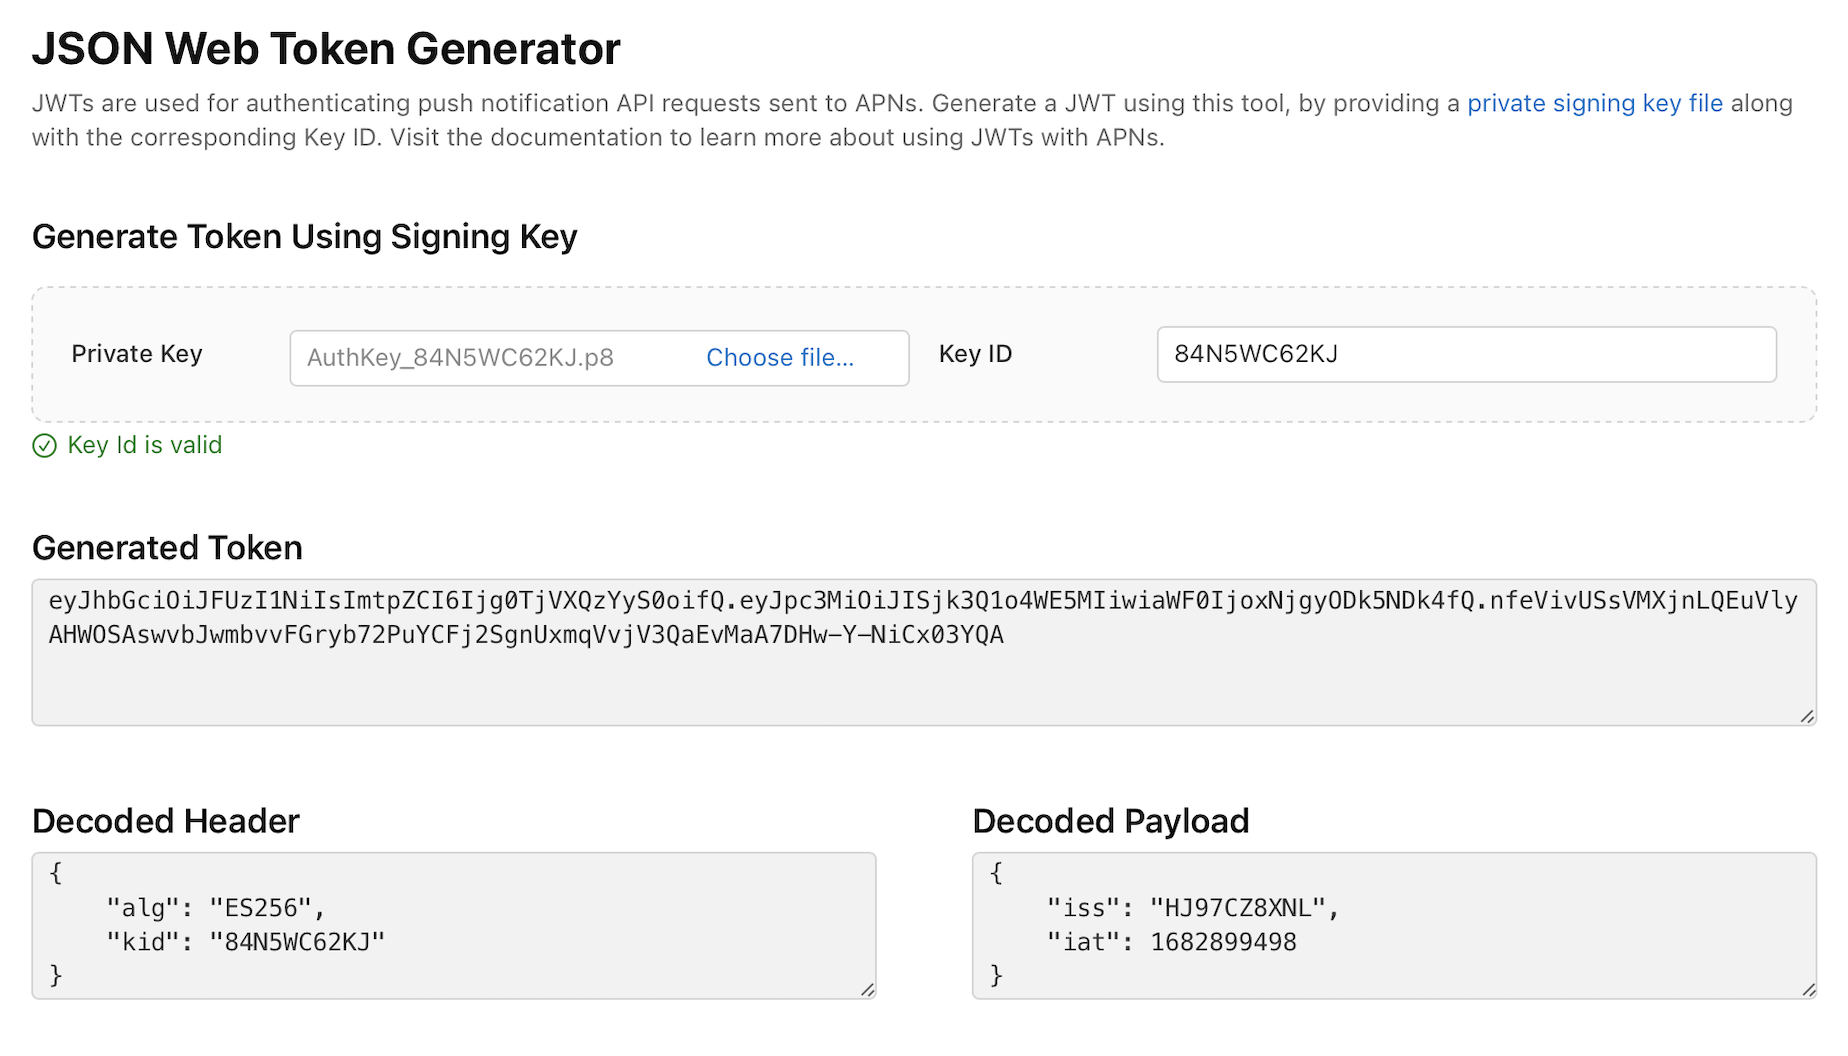Click the Decoded Payload section label
Image resolution: width=1848 pixels, height=1056 pixels.
point(1110,821)
